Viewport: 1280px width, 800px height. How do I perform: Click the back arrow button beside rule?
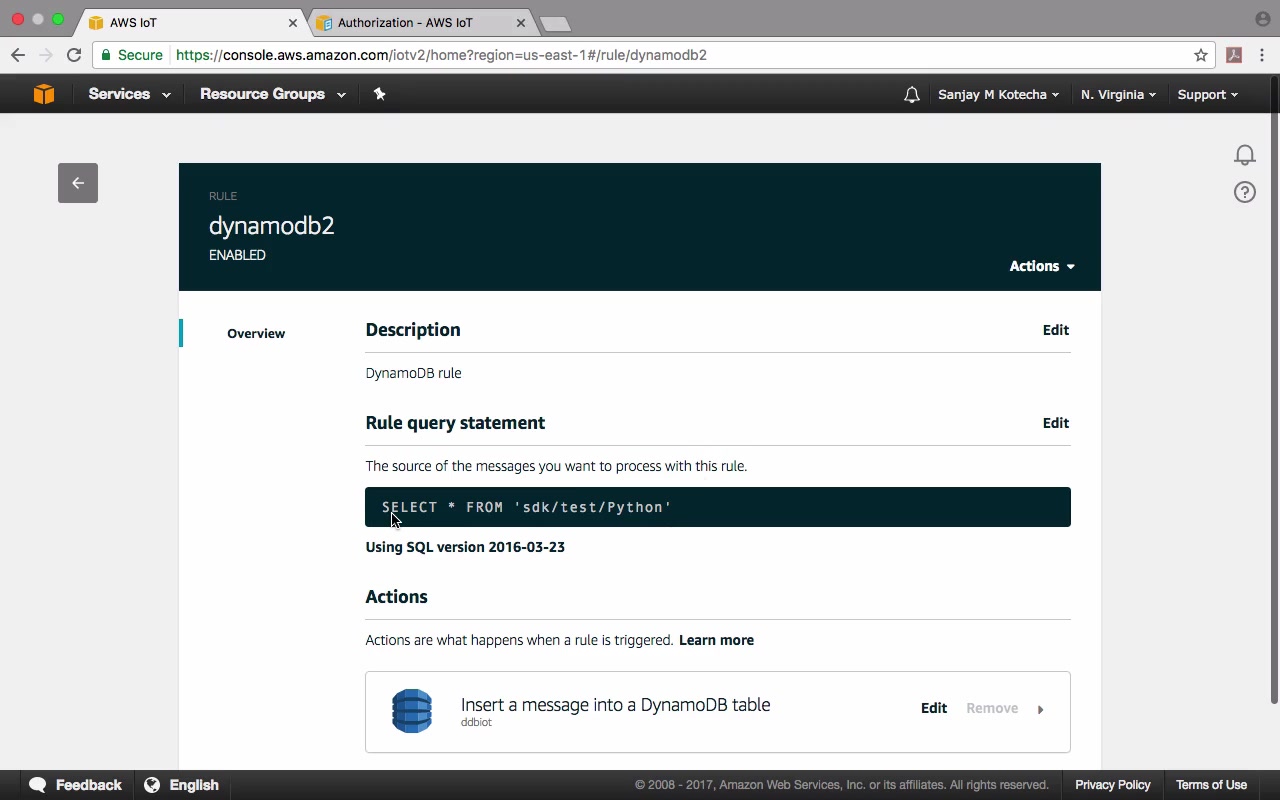pyautogui.click(x=78, y=183)
